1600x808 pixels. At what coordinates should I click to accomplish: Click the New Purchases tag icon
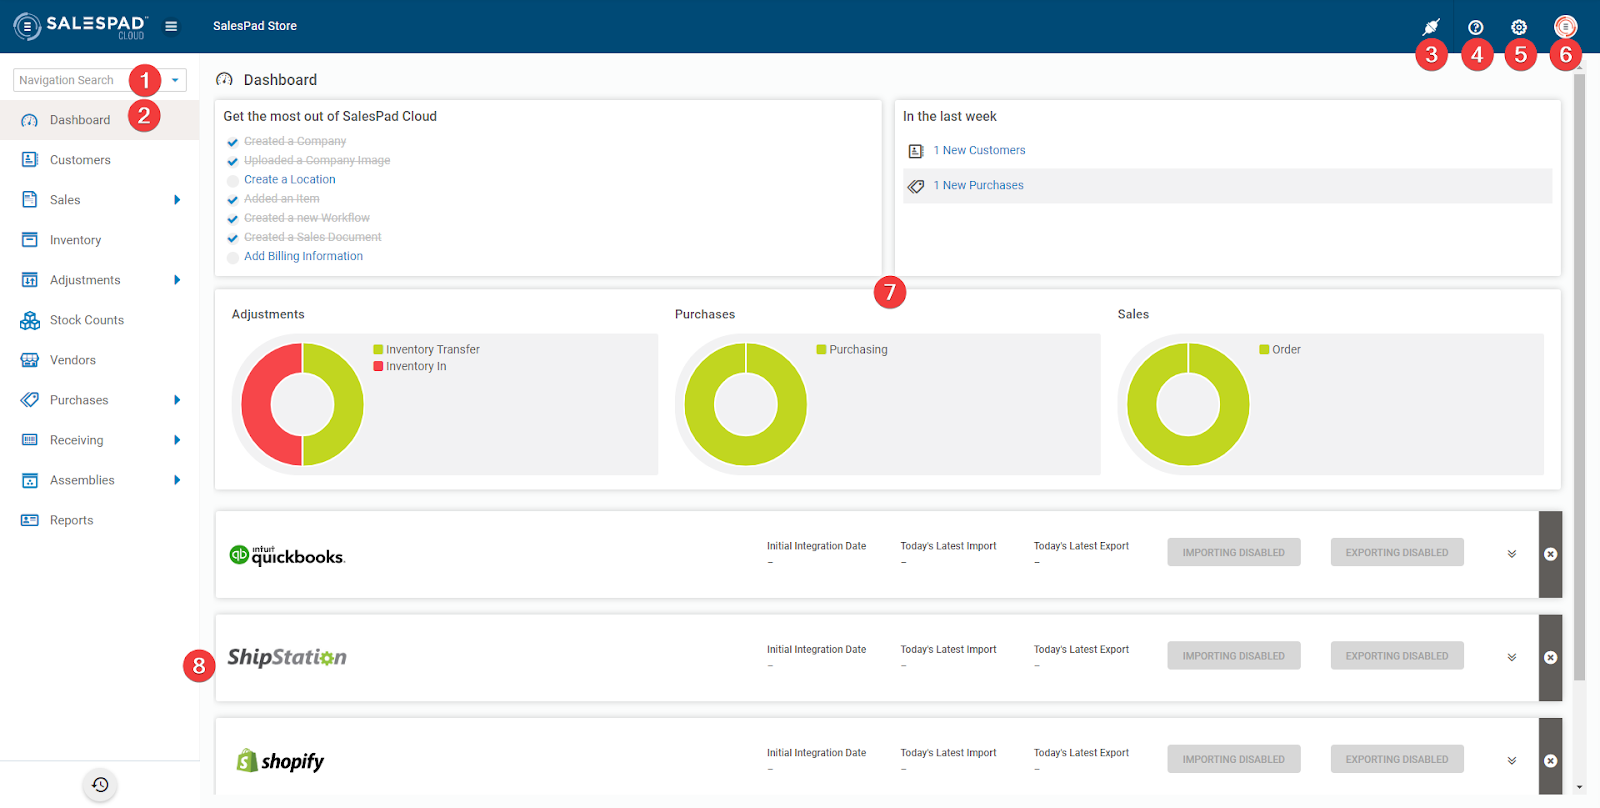pyautogui.click(x=915, y=186)
